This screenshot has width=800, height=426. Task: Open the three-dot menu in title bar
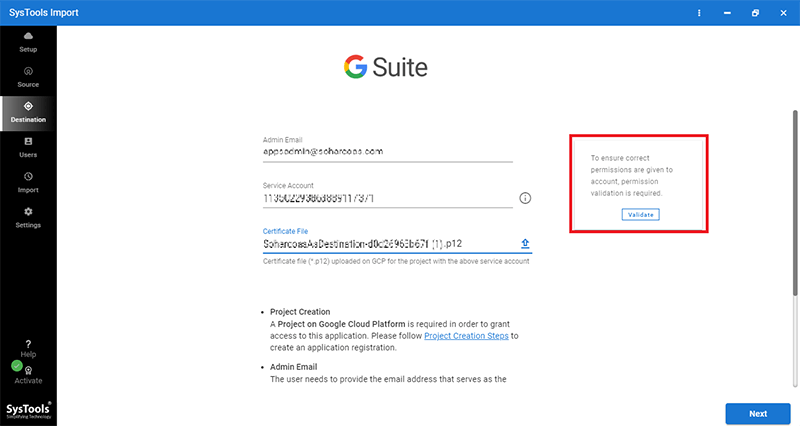(x=699, y=13)
